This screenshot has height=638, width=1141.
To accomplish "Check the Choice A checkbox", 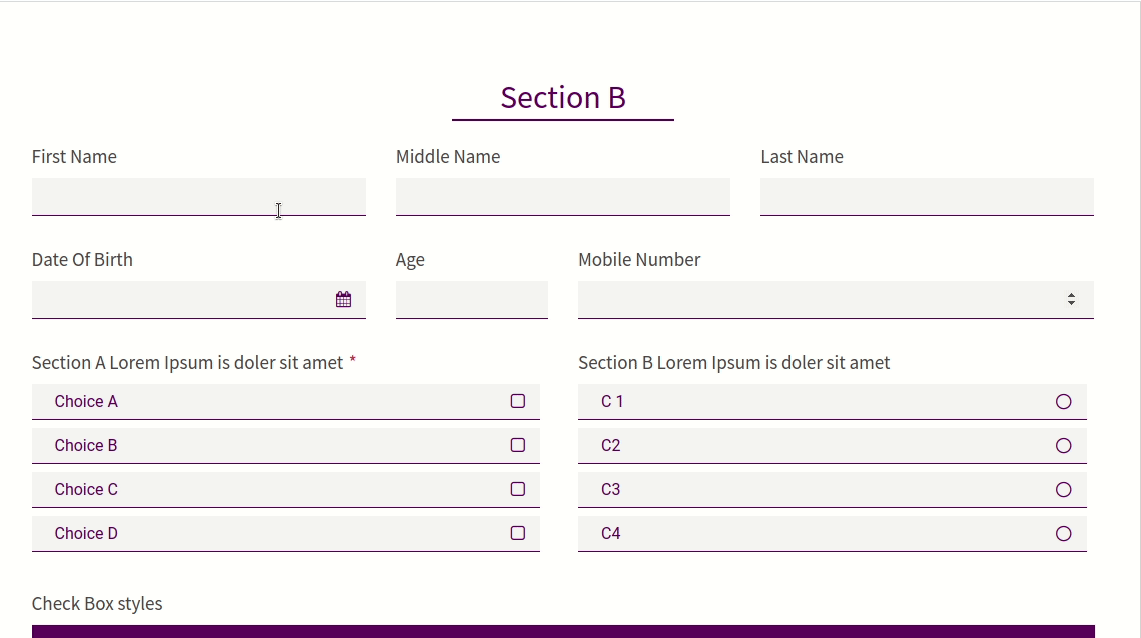I will pyautogui.click(x=517, y=401).
